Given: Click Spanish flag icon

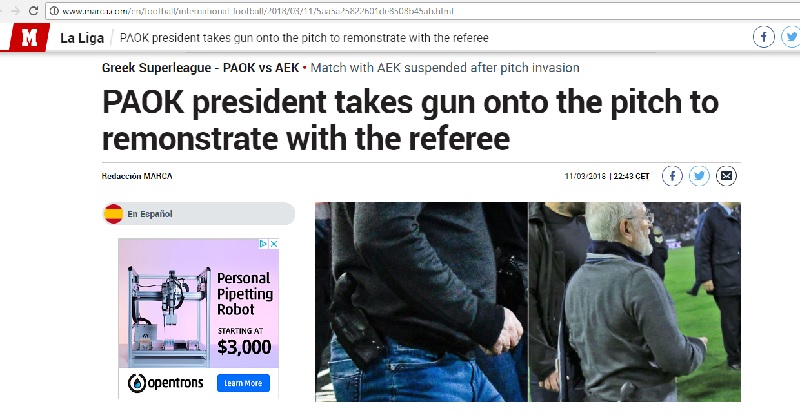Looking at the screenshot, I should point(113,214).
